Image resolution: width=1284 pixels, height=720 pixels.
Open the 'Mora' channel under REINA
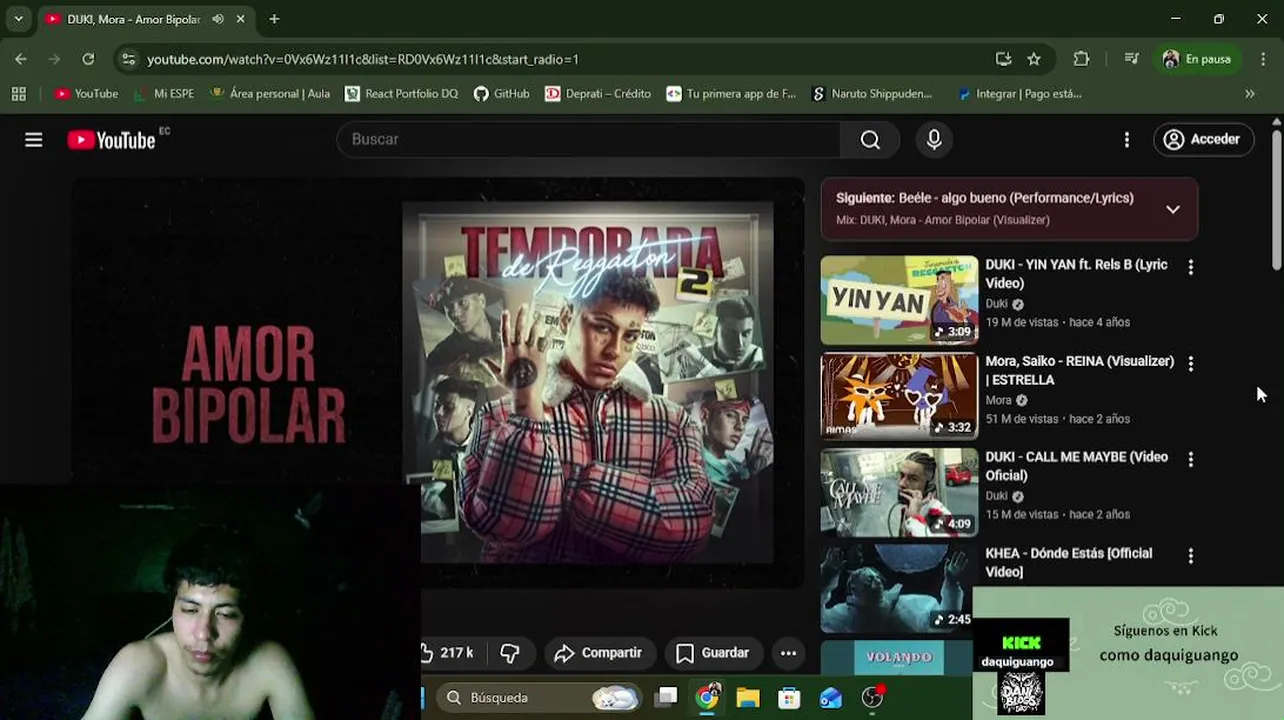[x=998, y=400]
